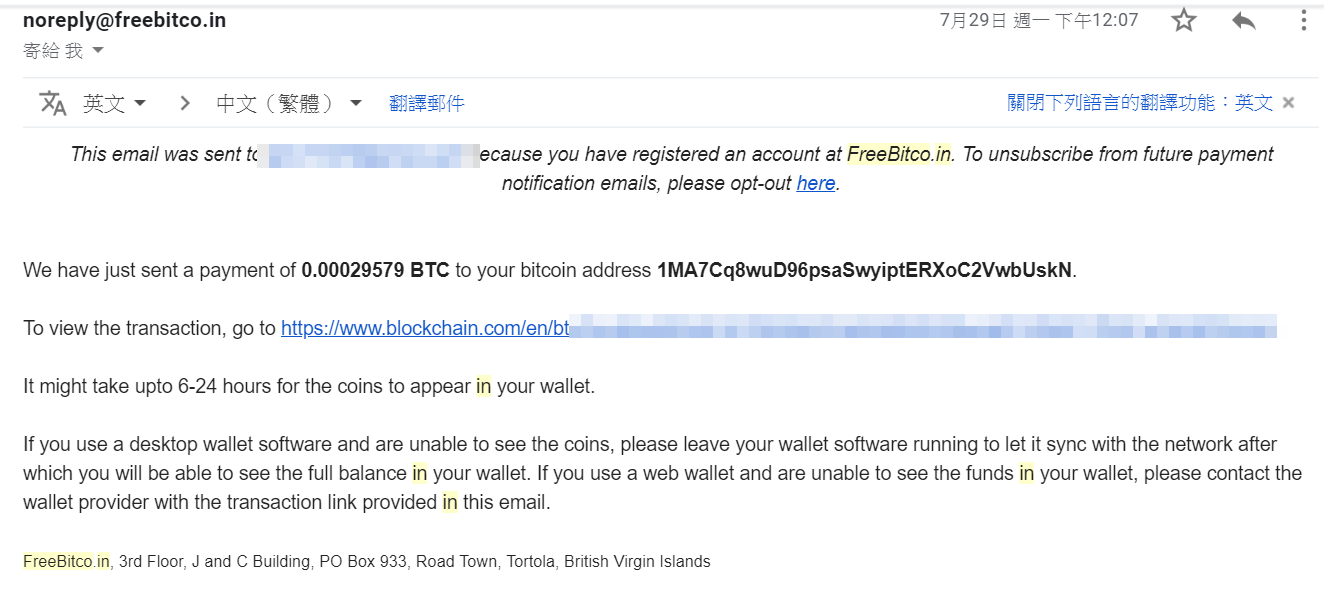The image size is (1324, 592).
Task: Star this email from FreeBitco.in
Action: [x=1184, y=20]
